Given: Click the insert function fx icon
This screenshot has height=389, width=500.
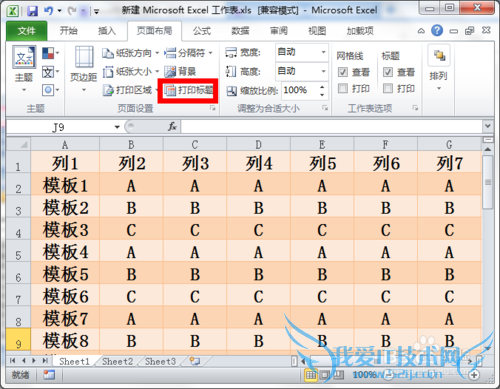Looking at the screenshot, I should point(172,127).
